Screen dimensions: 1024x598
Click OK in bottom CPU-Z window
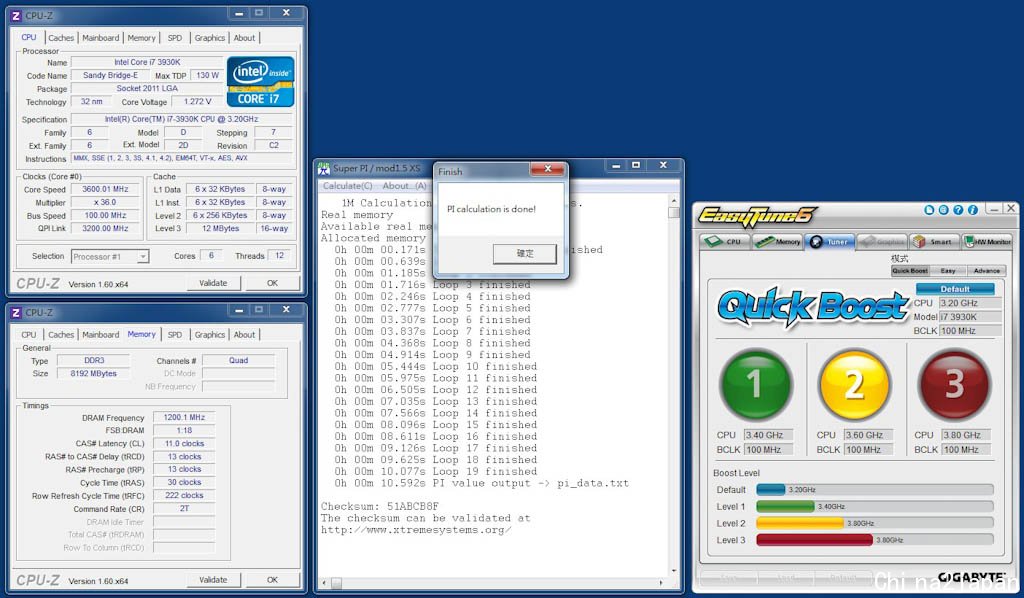[272, 580]
